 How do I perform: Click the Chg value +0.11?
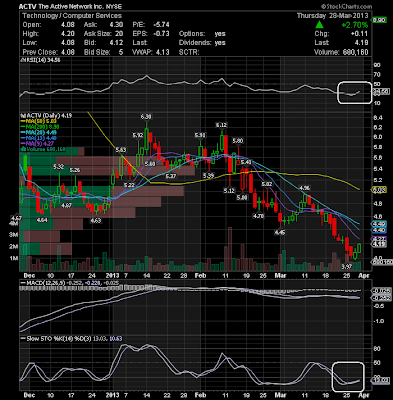(x=359, y=34)
